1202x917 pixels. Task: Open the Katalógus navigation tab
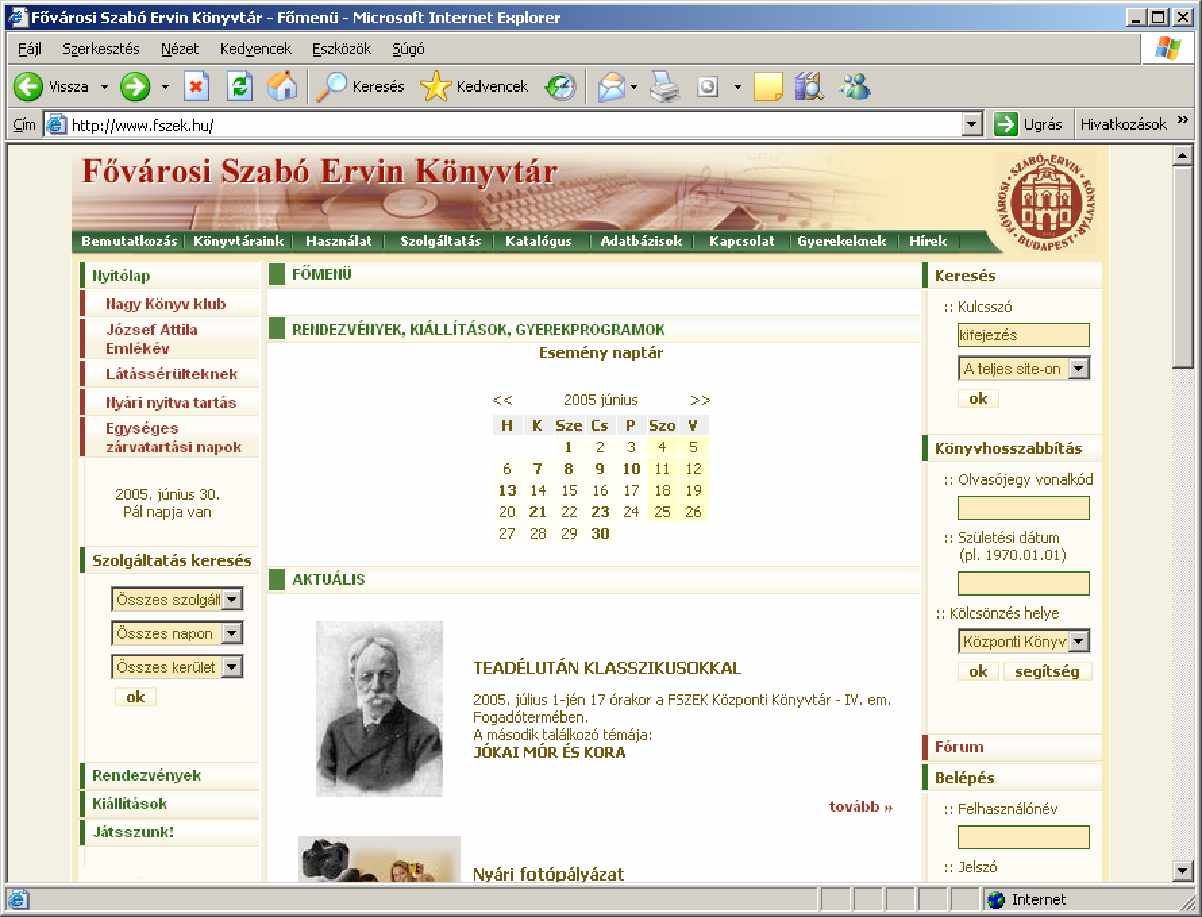point(538,241)
